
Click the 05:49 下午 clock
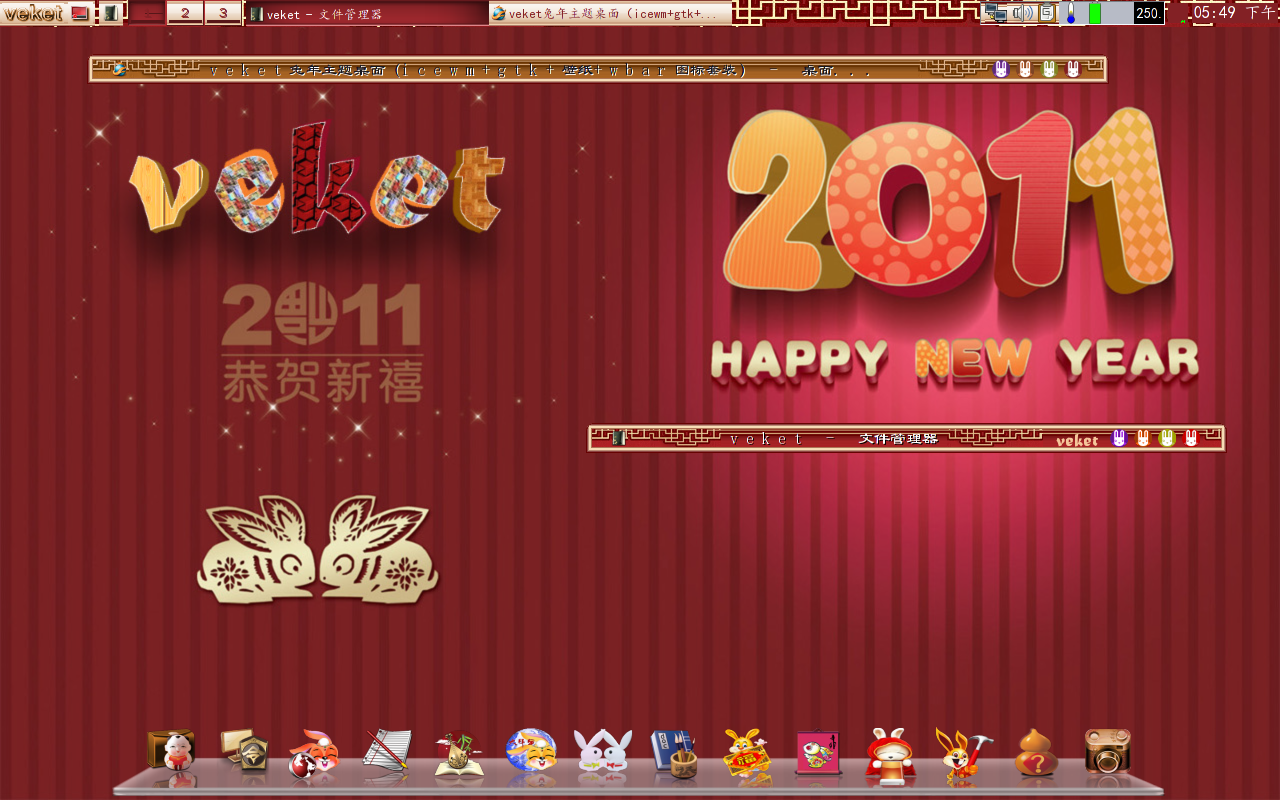1235,13
